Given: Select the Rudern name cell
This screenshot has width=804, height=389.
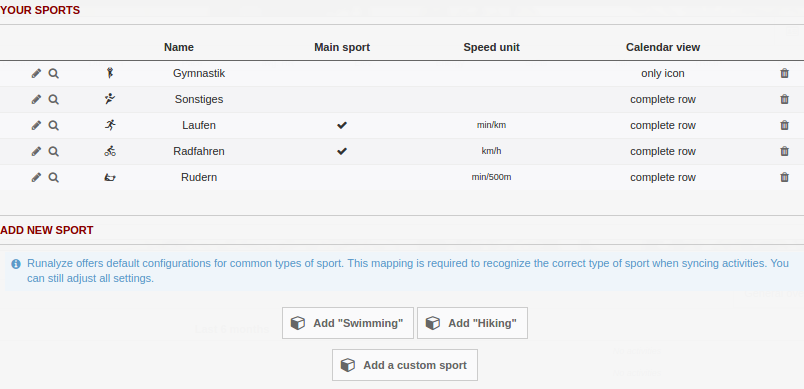Looking at the screenshot, I should (199, 177).
